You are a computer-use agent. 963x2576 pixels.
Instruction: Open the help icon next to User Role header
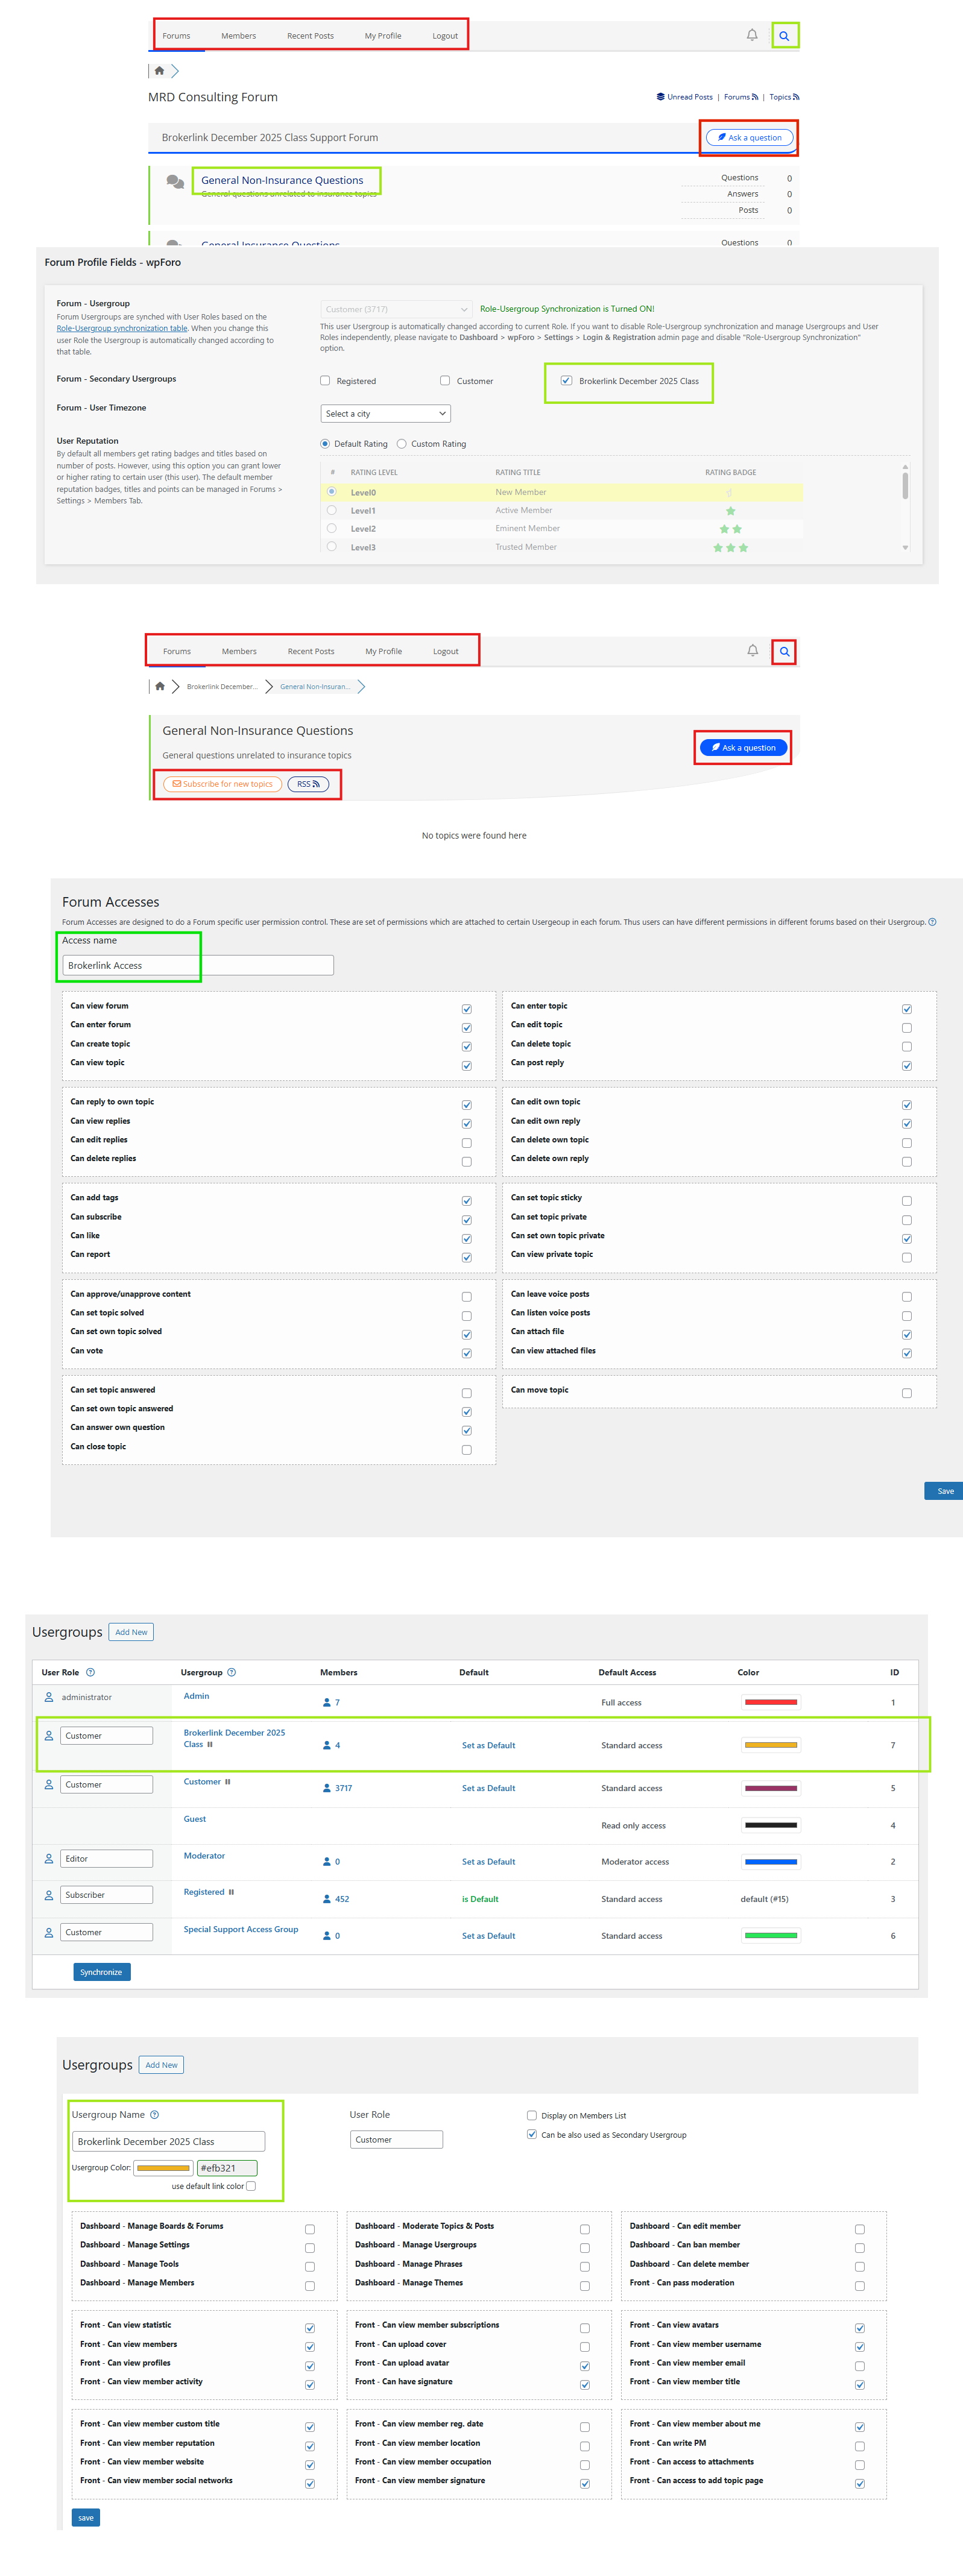(x=90, y=1672)
